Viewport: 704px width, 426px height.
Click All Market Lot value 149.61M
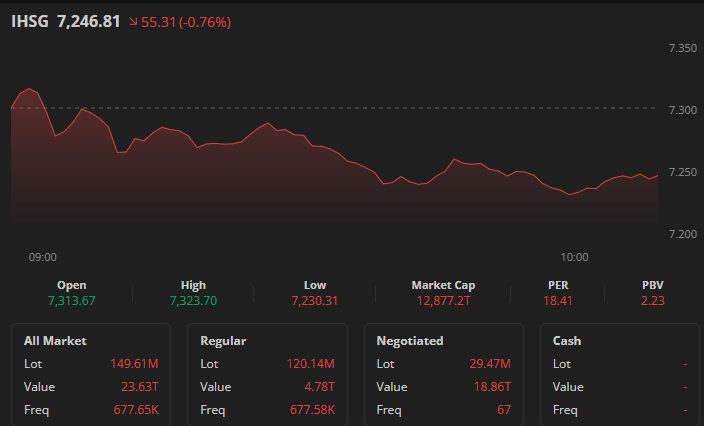(x=134, y=364)
